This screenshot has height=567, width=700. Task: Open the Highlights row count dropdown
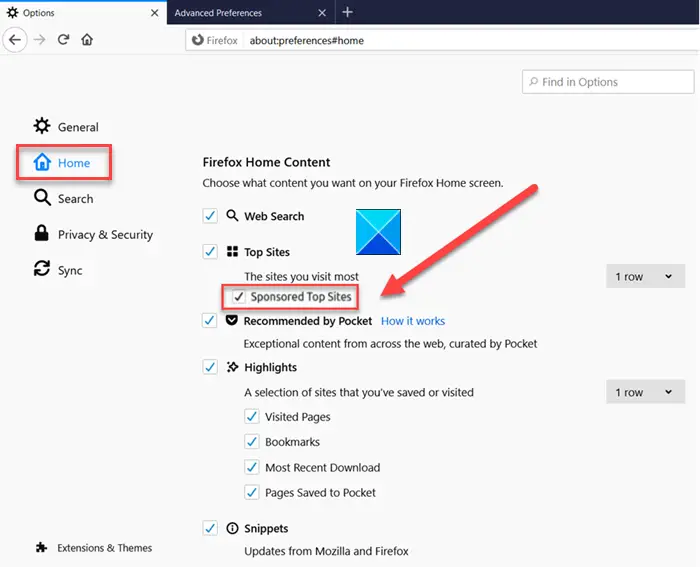click(x=645, y=392)
